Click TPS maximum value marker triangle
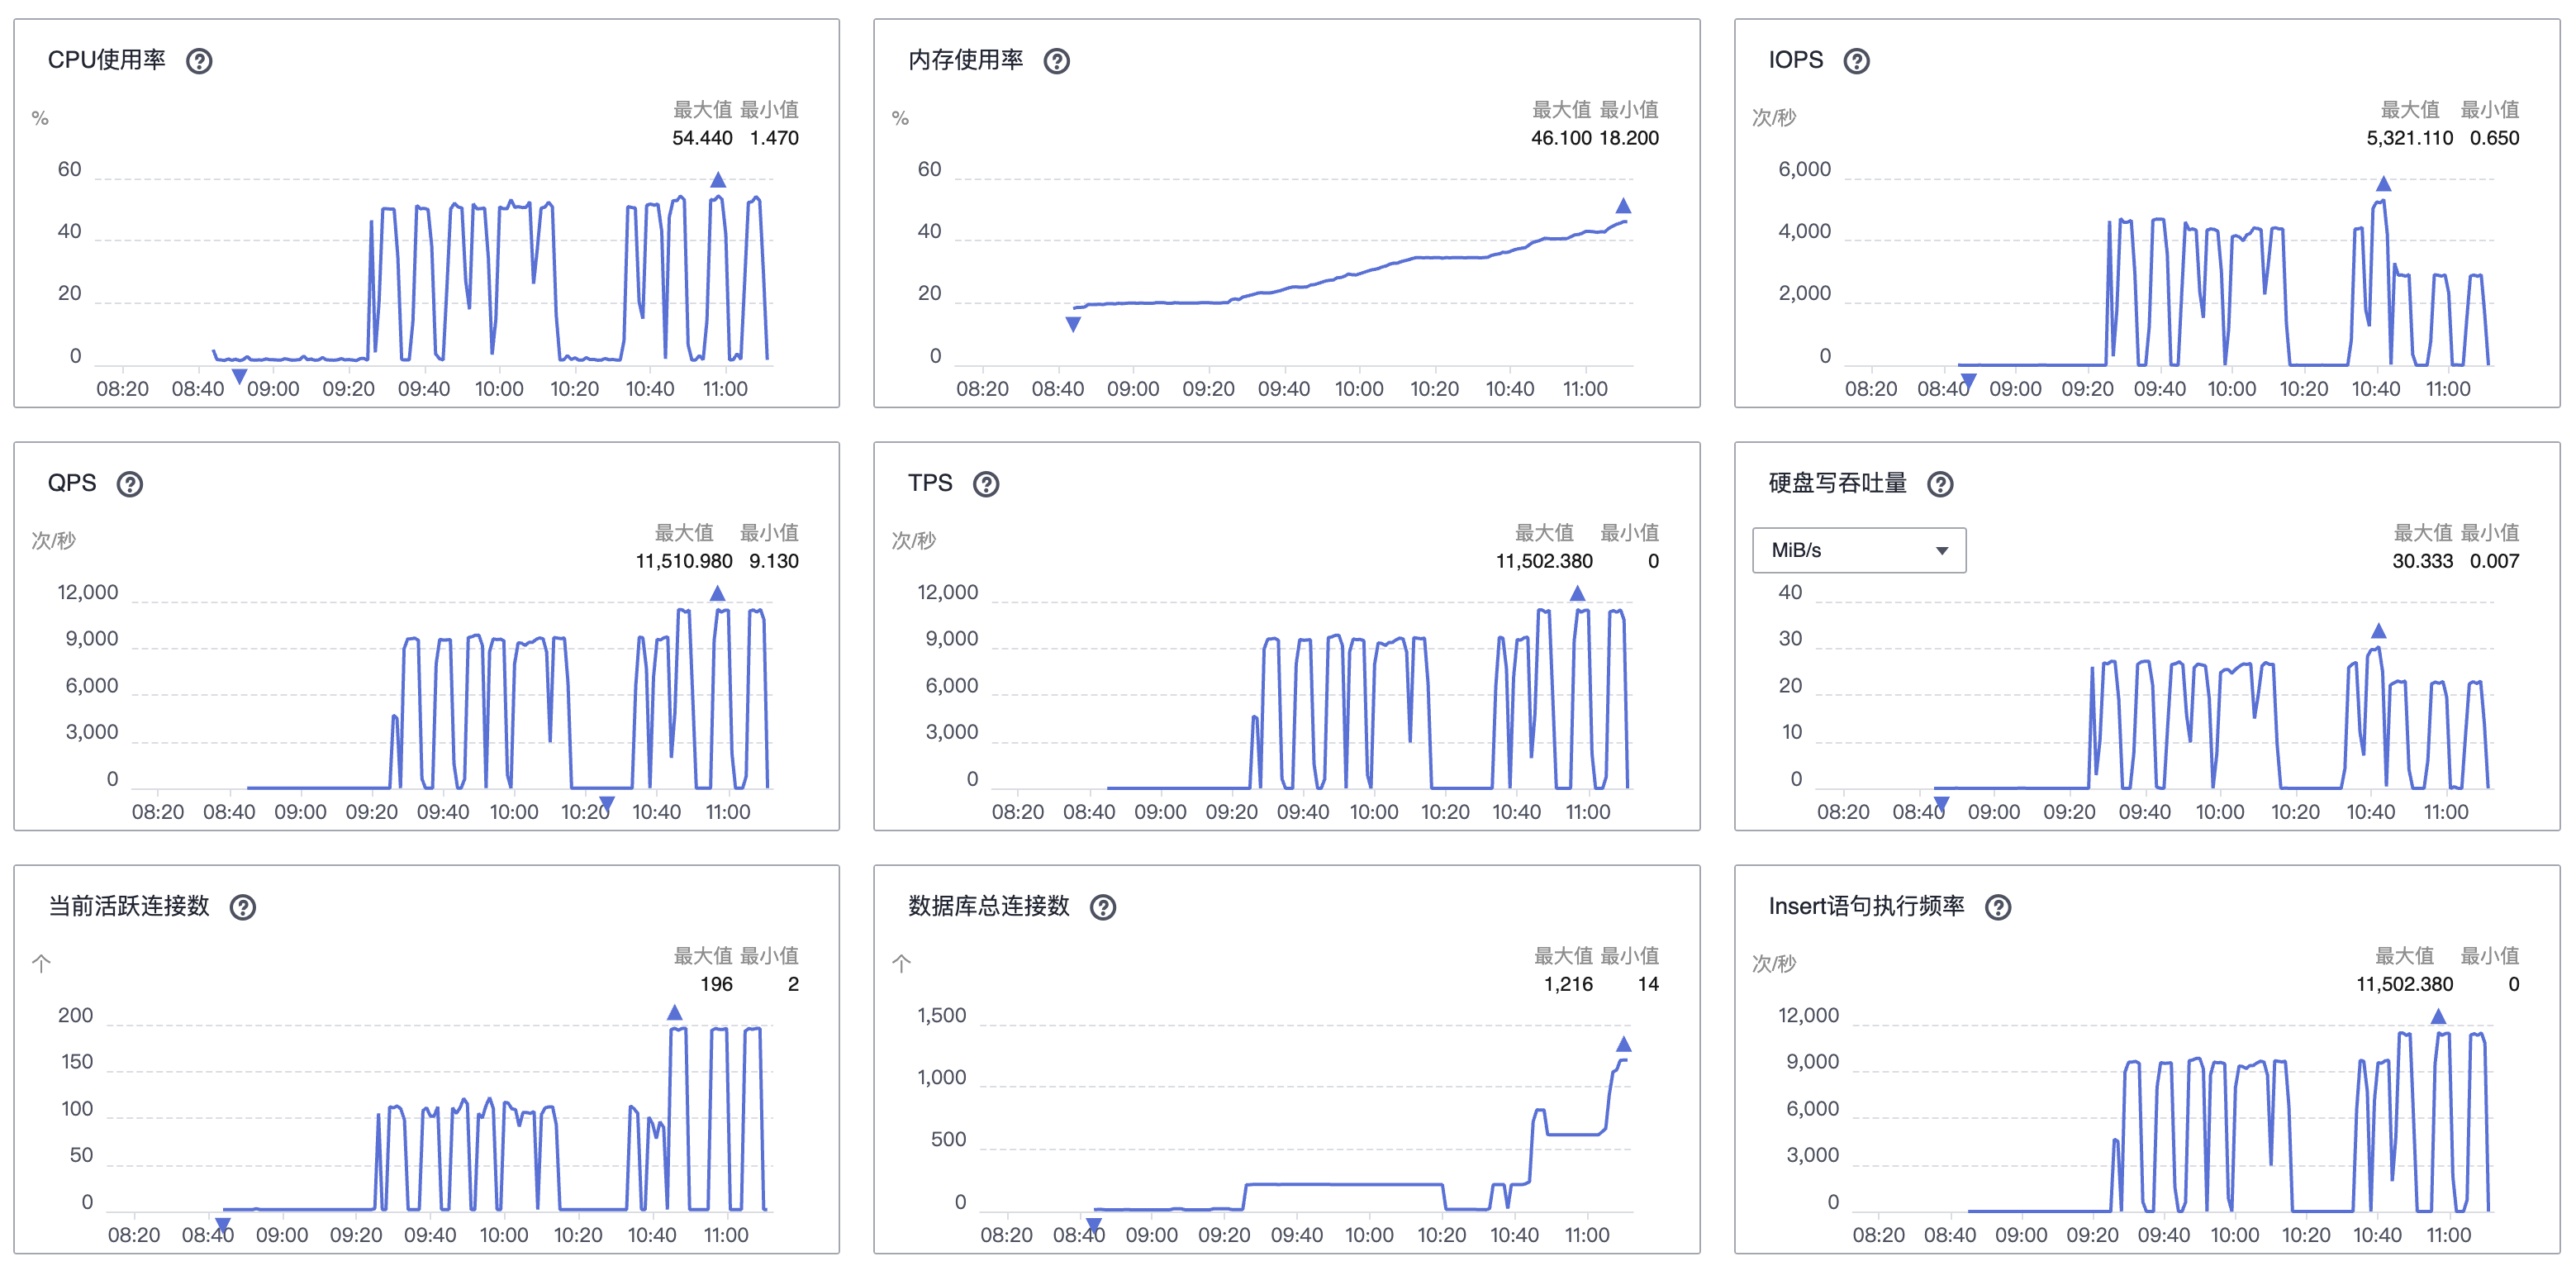 coord(1577,593)
